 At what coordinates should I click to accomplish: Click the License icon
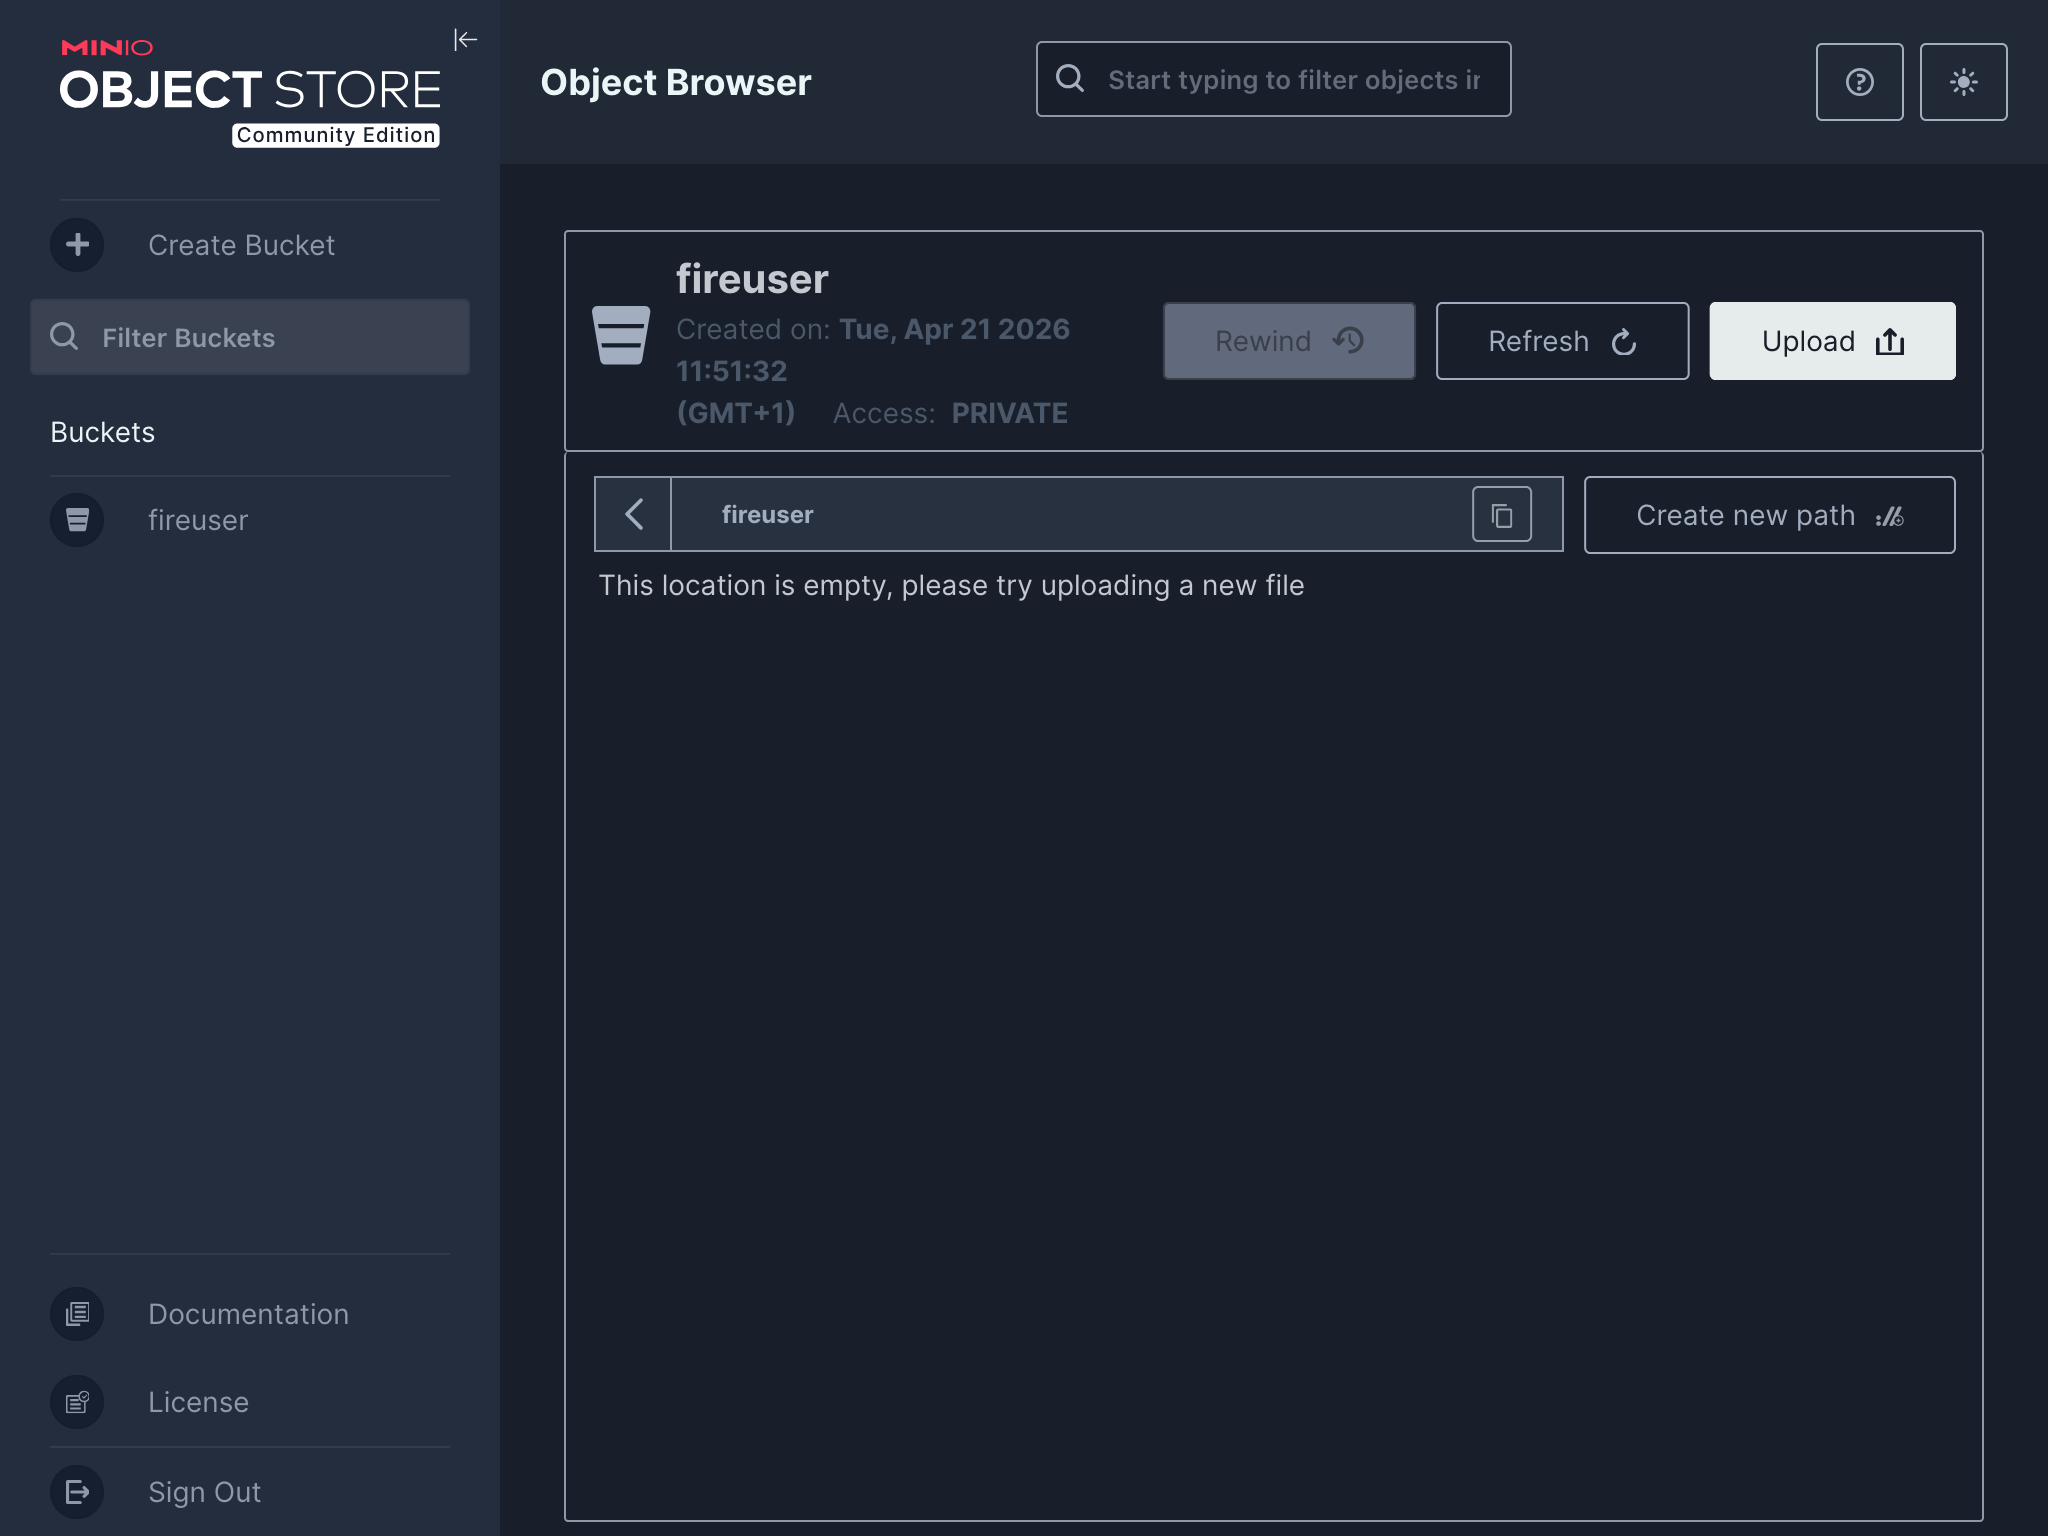coord(77,1402)
